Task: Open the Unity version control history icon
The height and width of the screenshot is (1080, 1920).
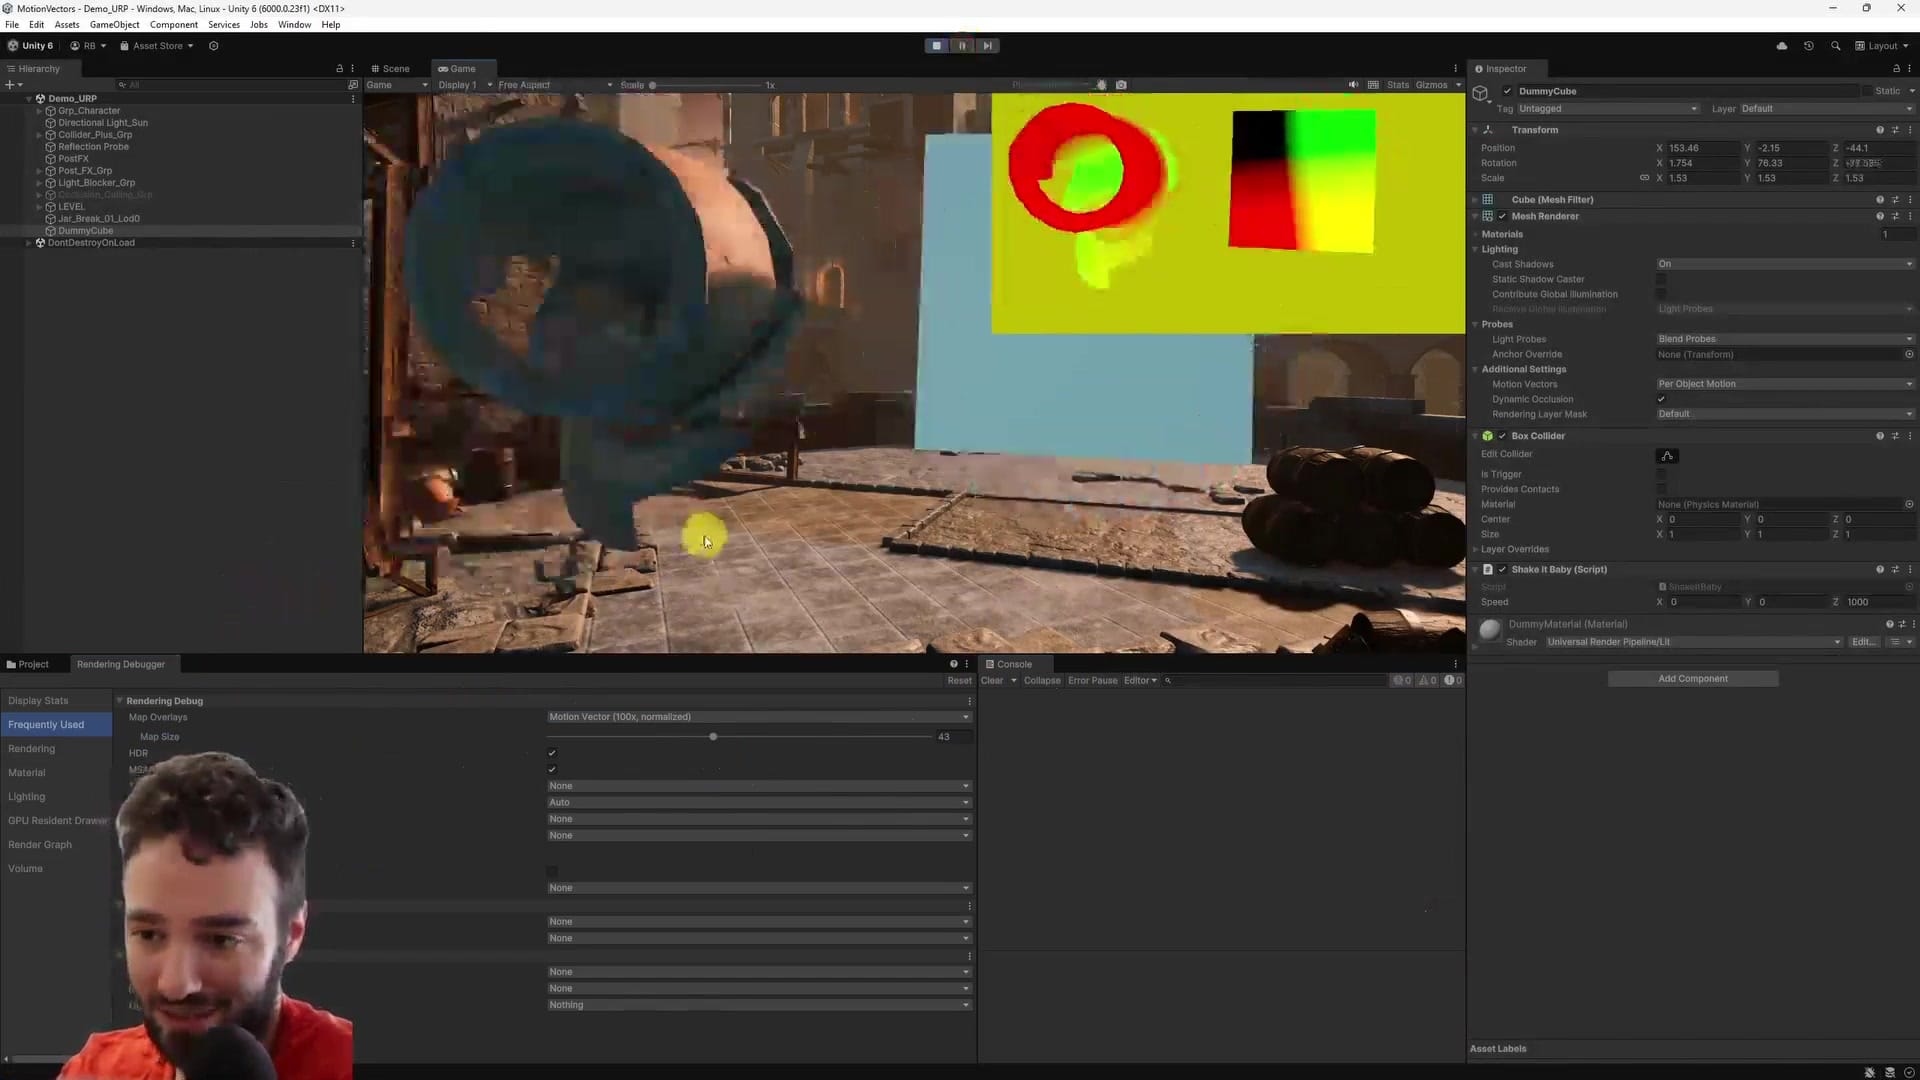Action: click(x=1808, y=45)
